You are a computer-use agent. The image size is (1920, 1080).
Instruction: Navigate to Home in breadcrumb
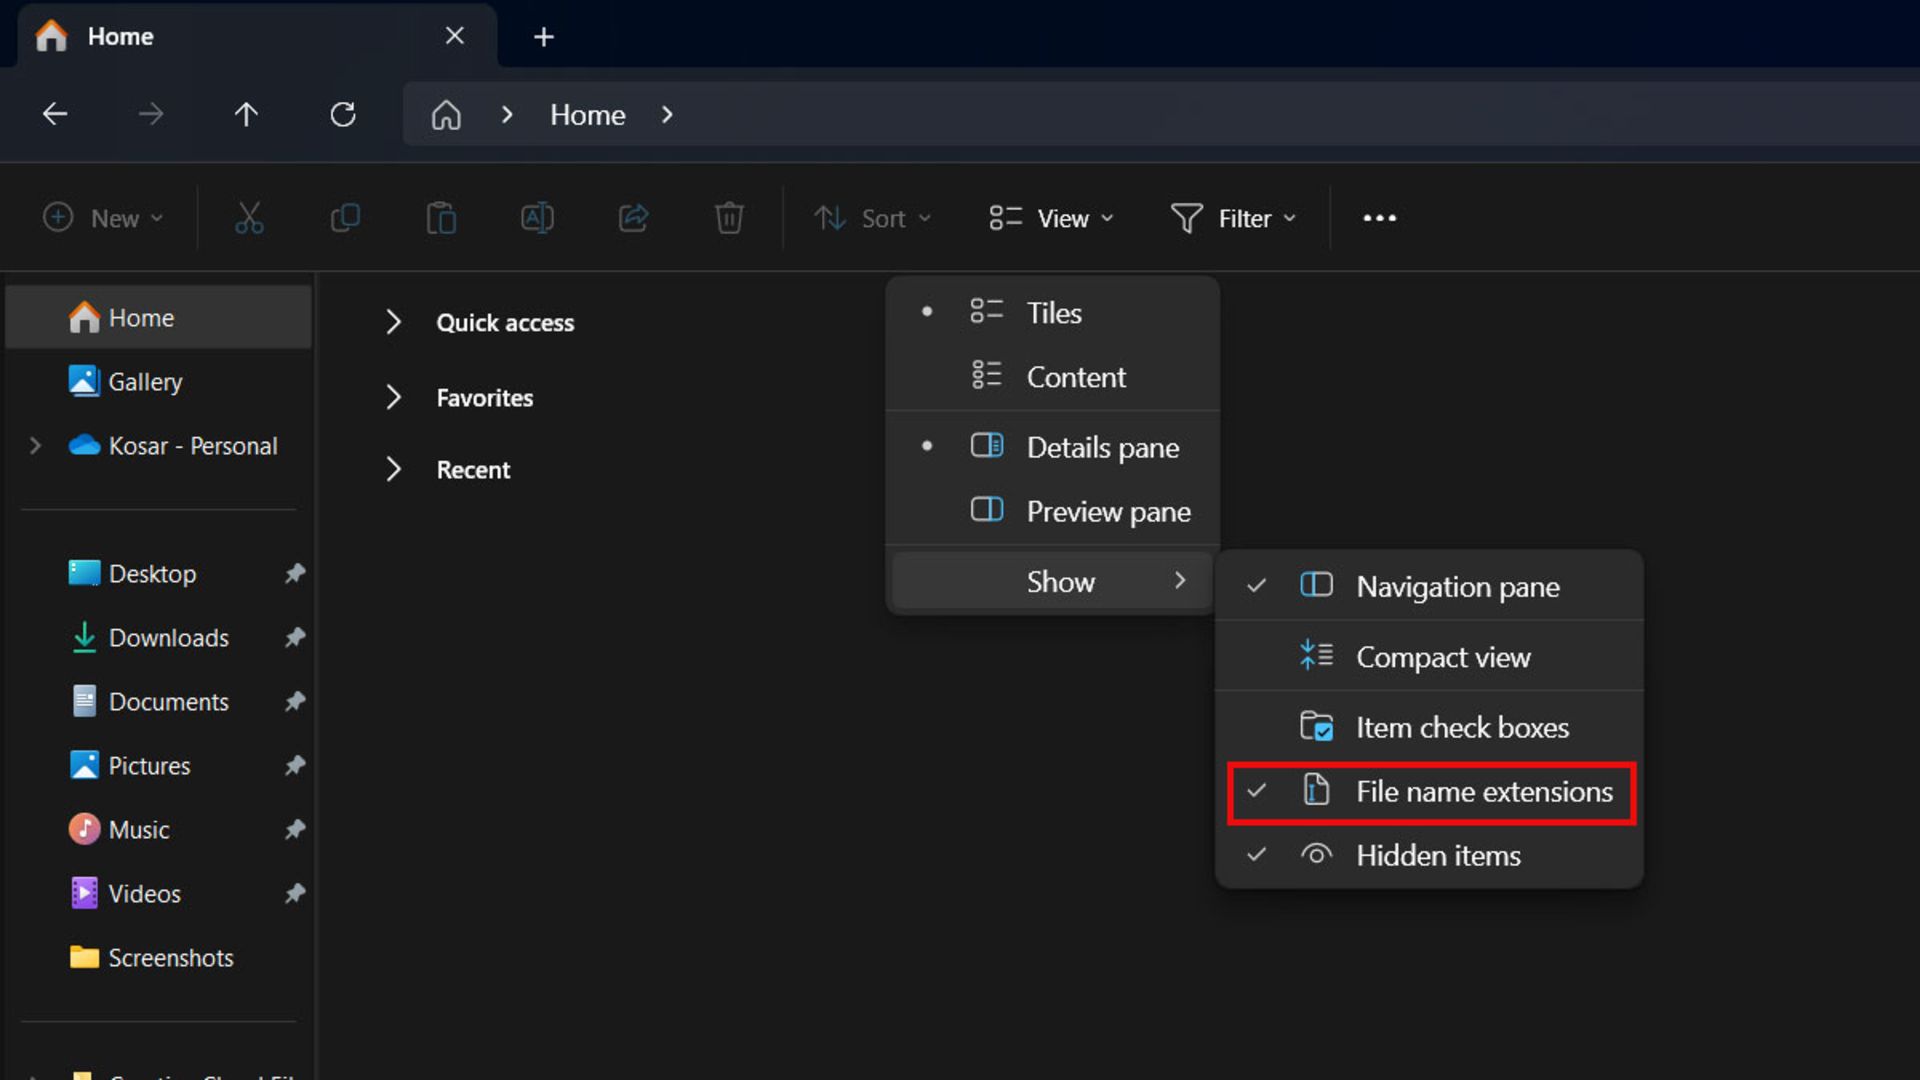(588, 115)
